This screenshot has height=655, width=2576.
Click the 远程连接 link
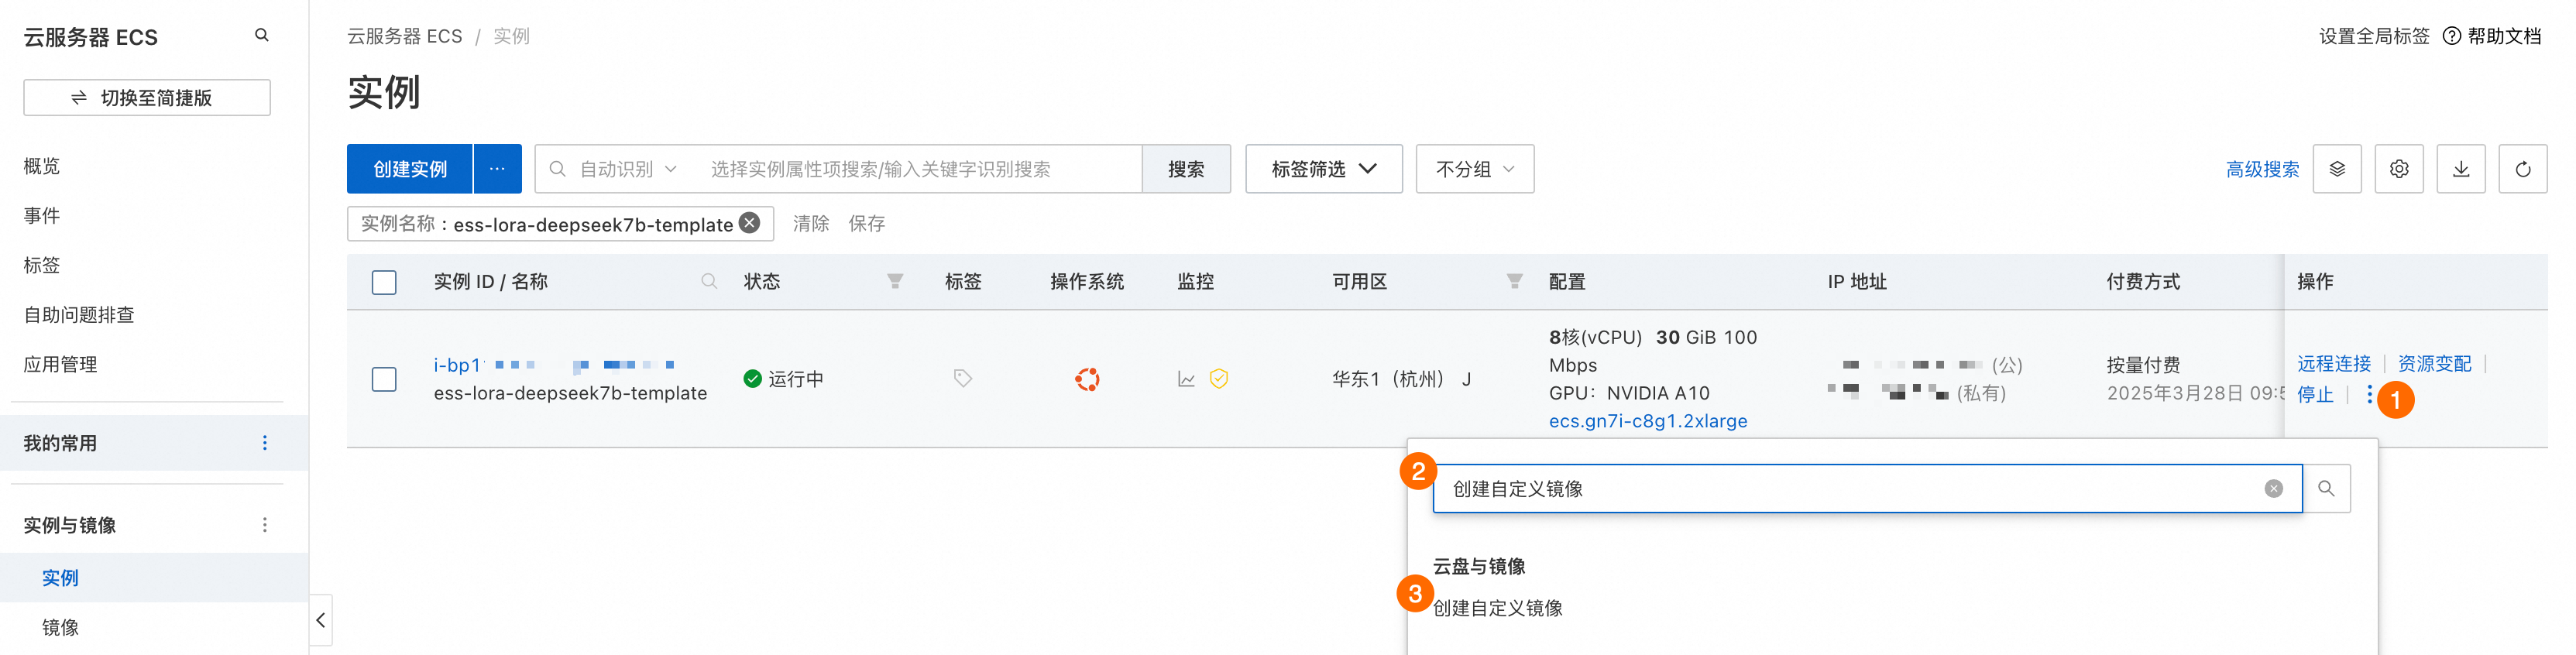pos(2333,363)
